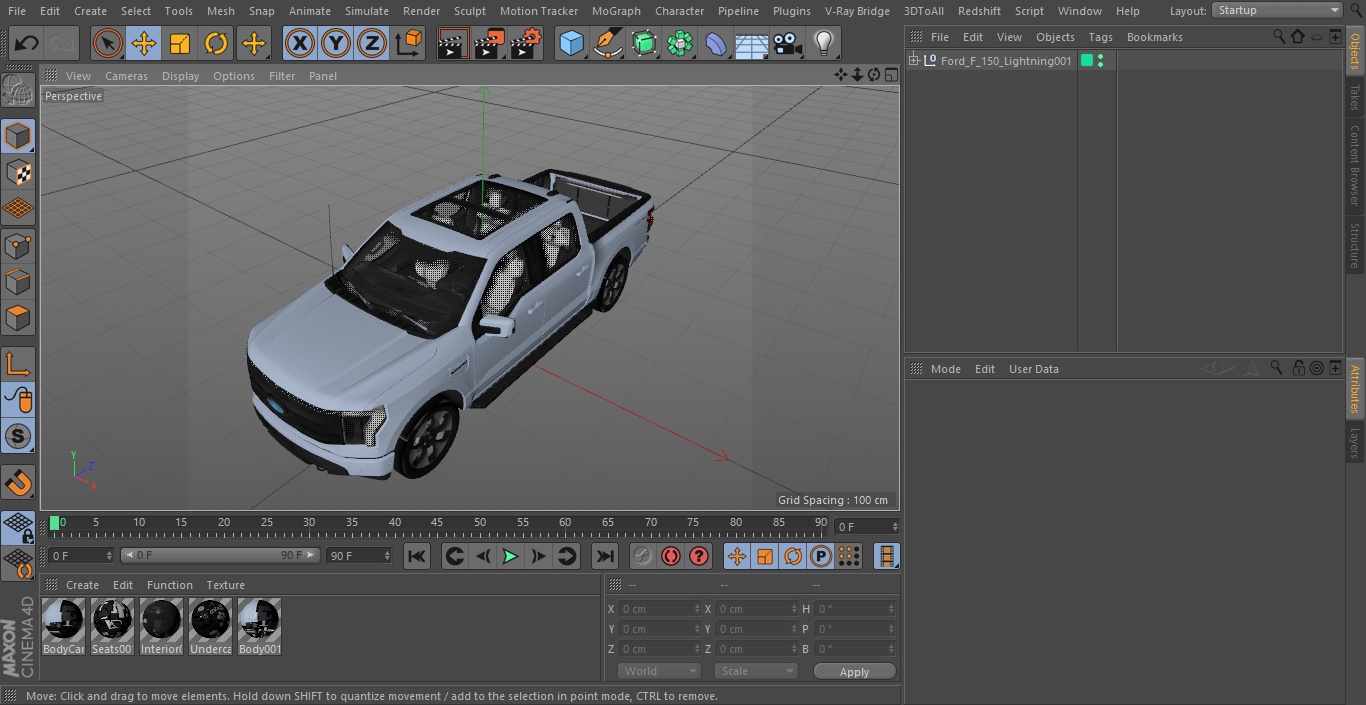Enable Axis mode tool

(x=18, y=363)
